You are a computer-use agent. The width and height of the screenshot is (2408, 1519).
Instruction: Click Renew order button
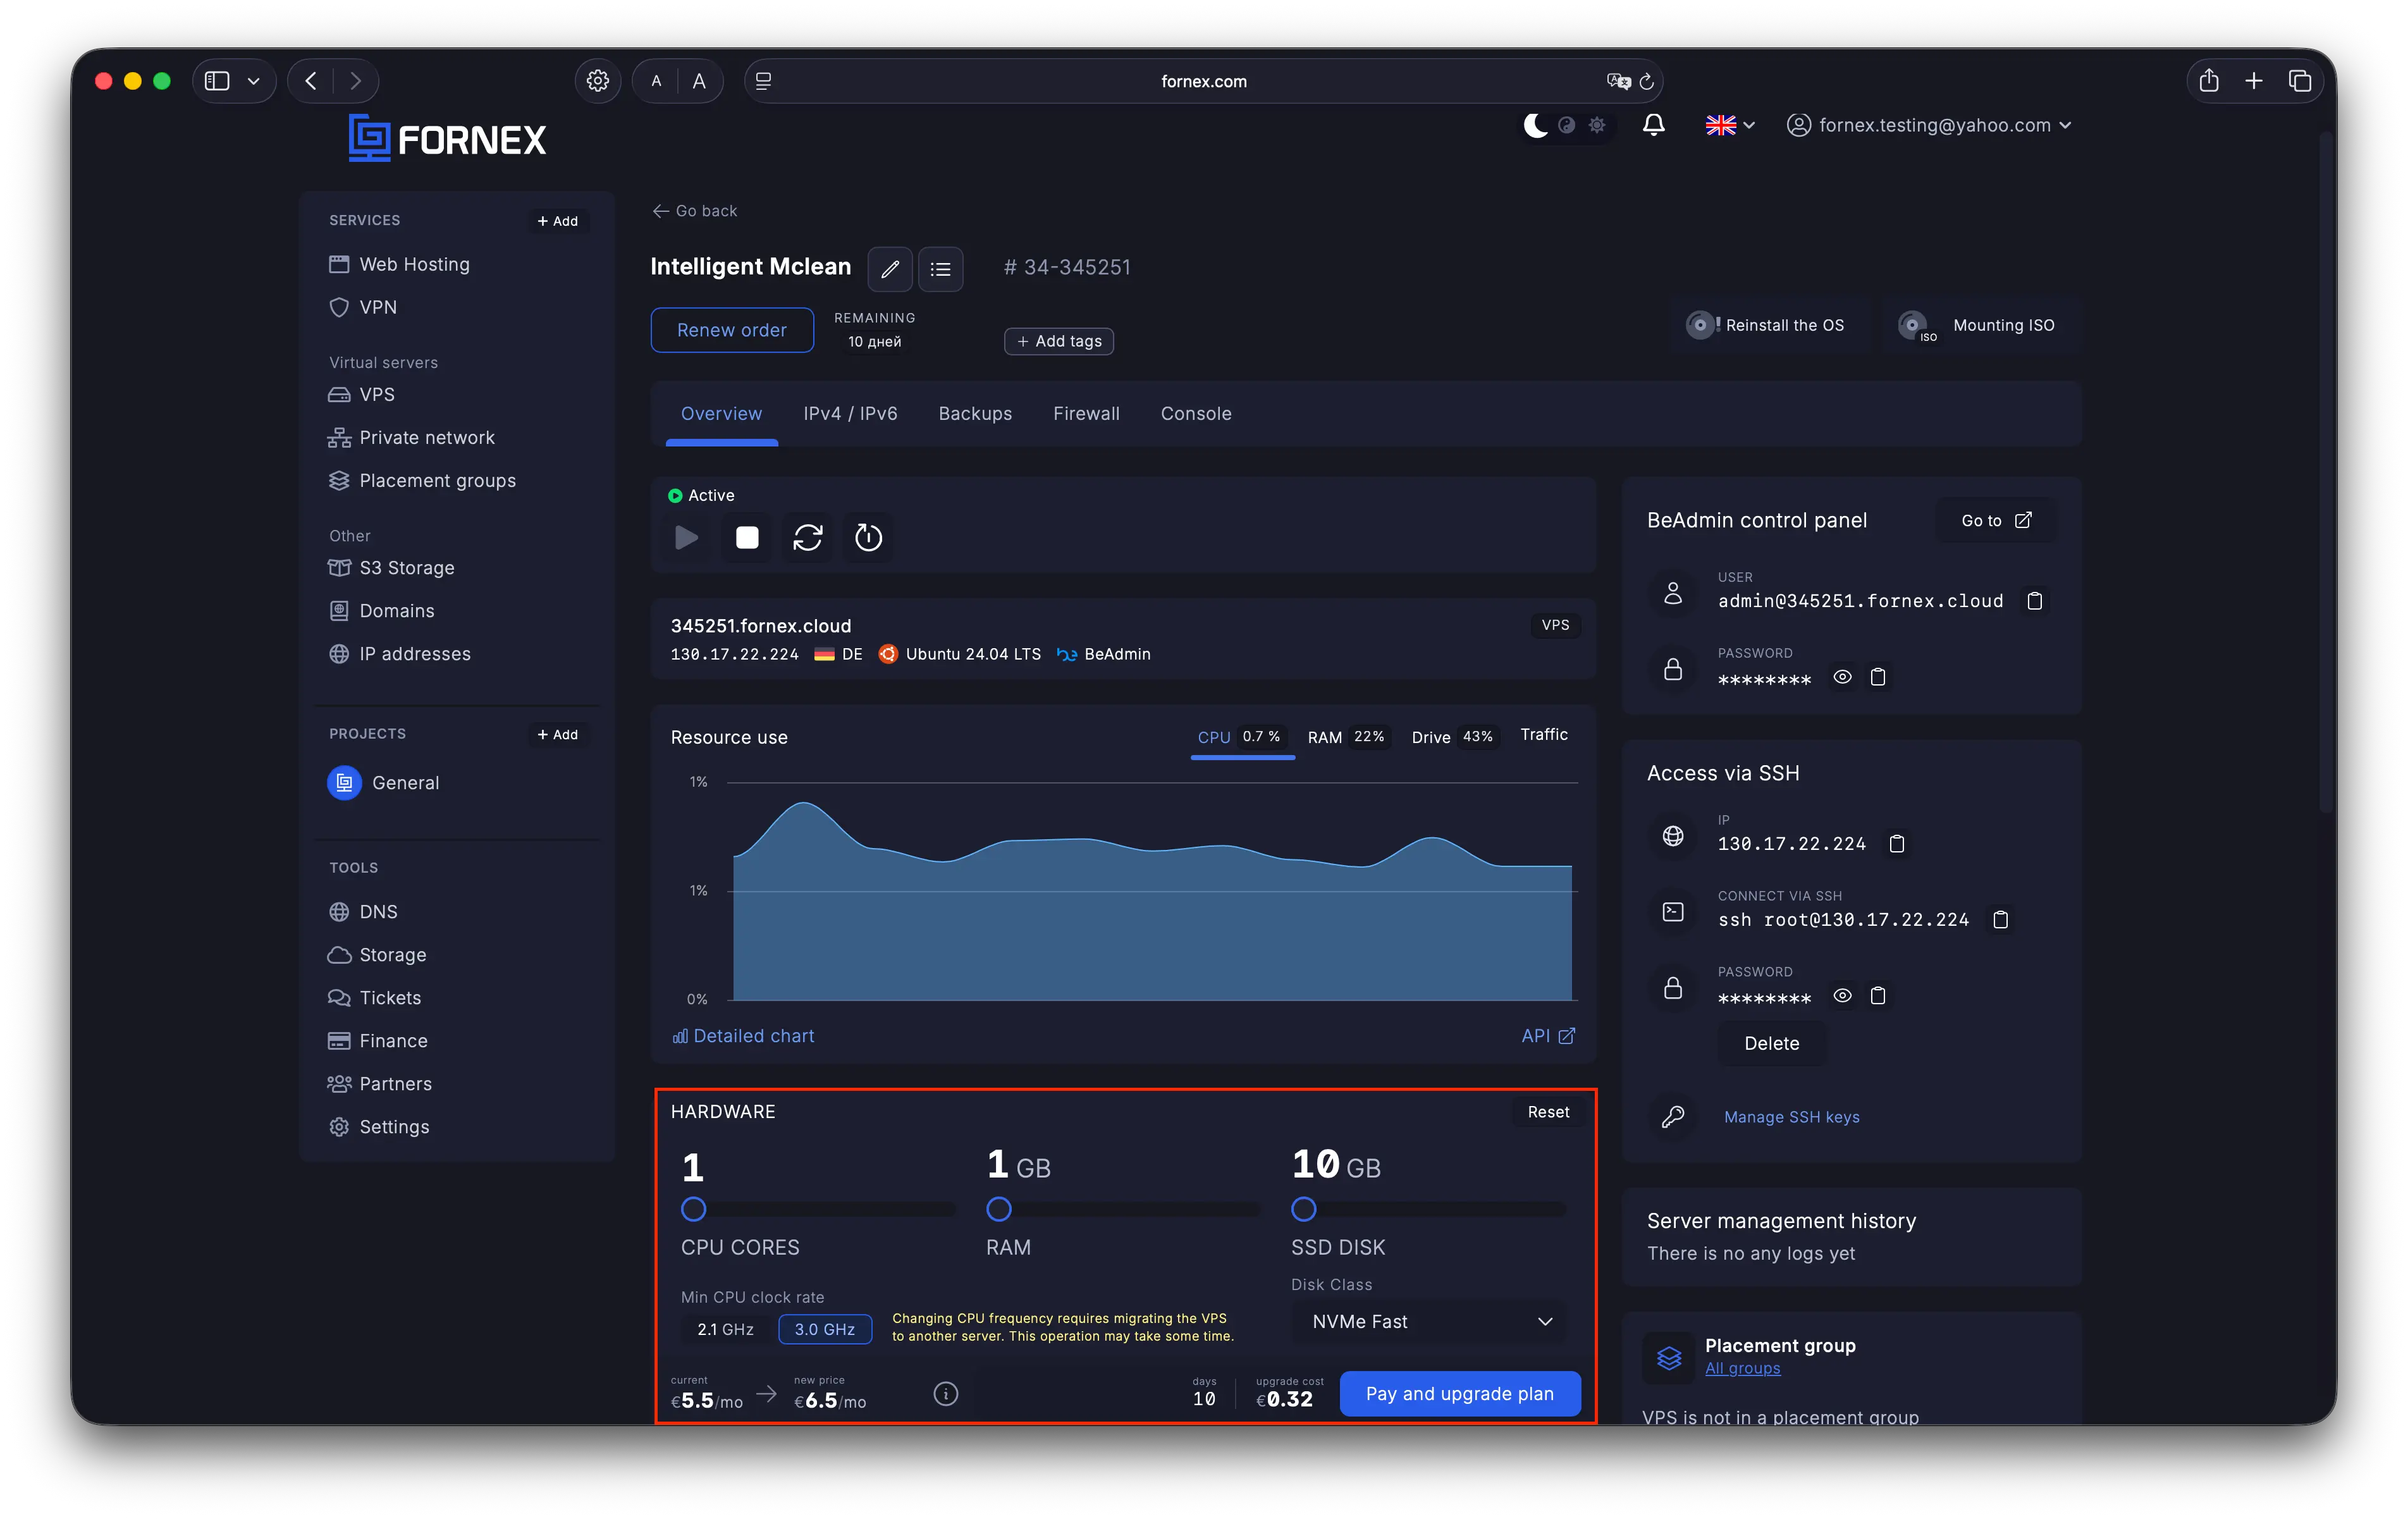tap(731, 330)
